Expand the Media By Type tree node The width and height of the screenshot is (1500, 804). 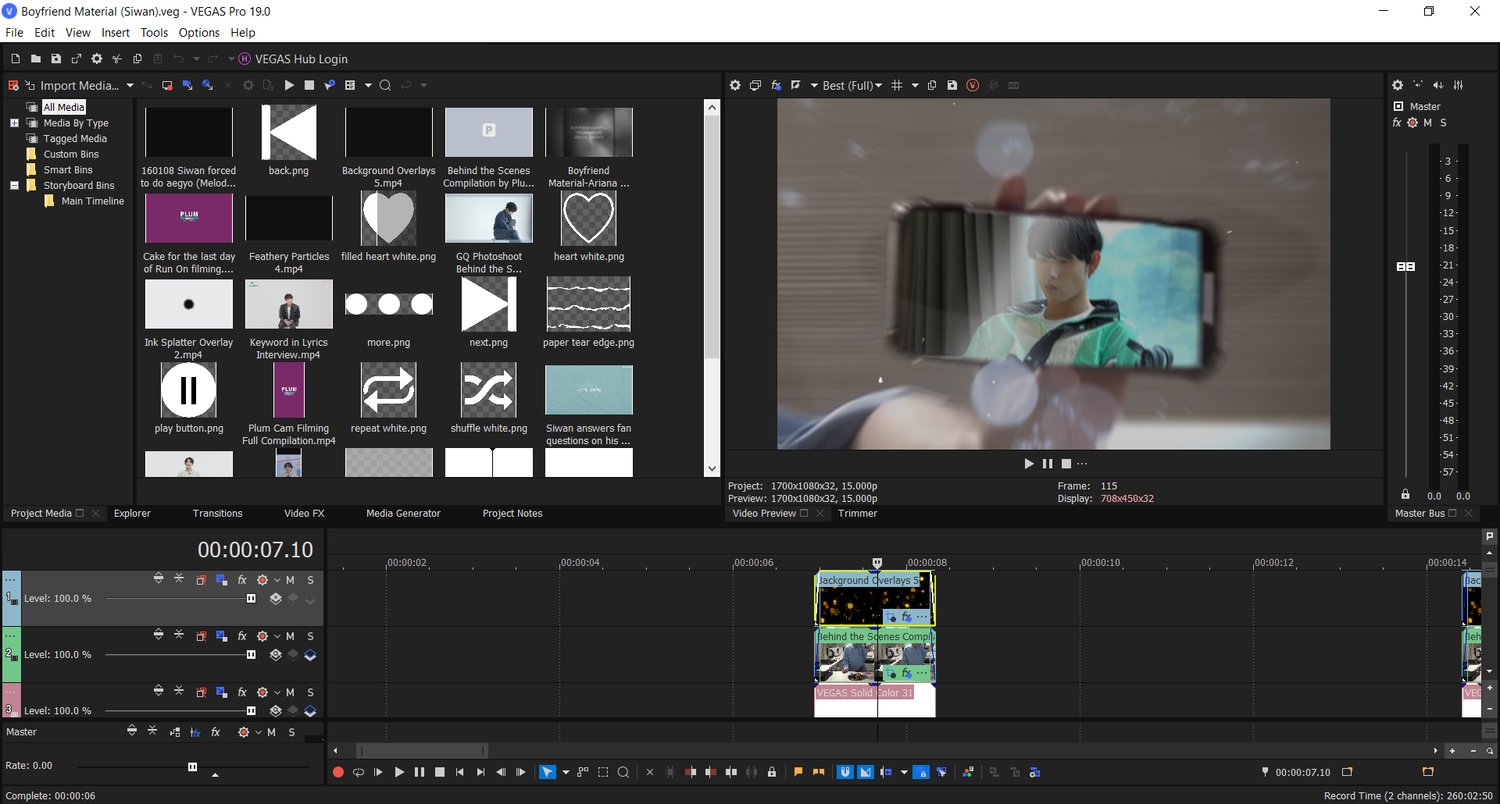[15, 123]
